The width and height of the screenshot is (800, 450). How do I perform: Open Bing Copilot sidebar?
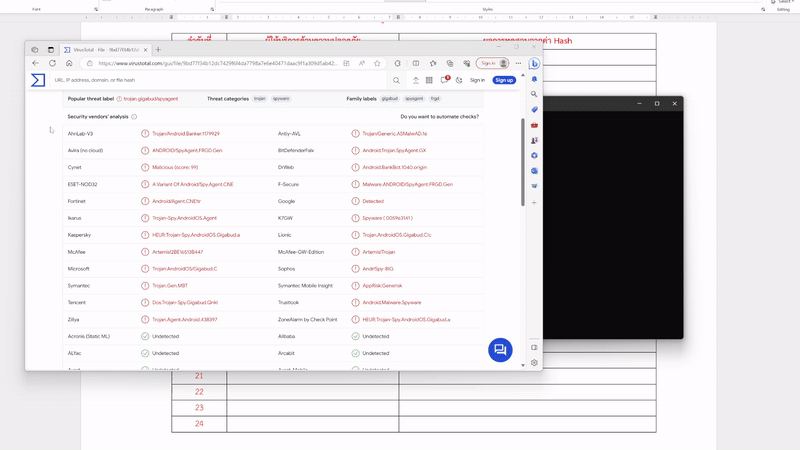point(534,64)
